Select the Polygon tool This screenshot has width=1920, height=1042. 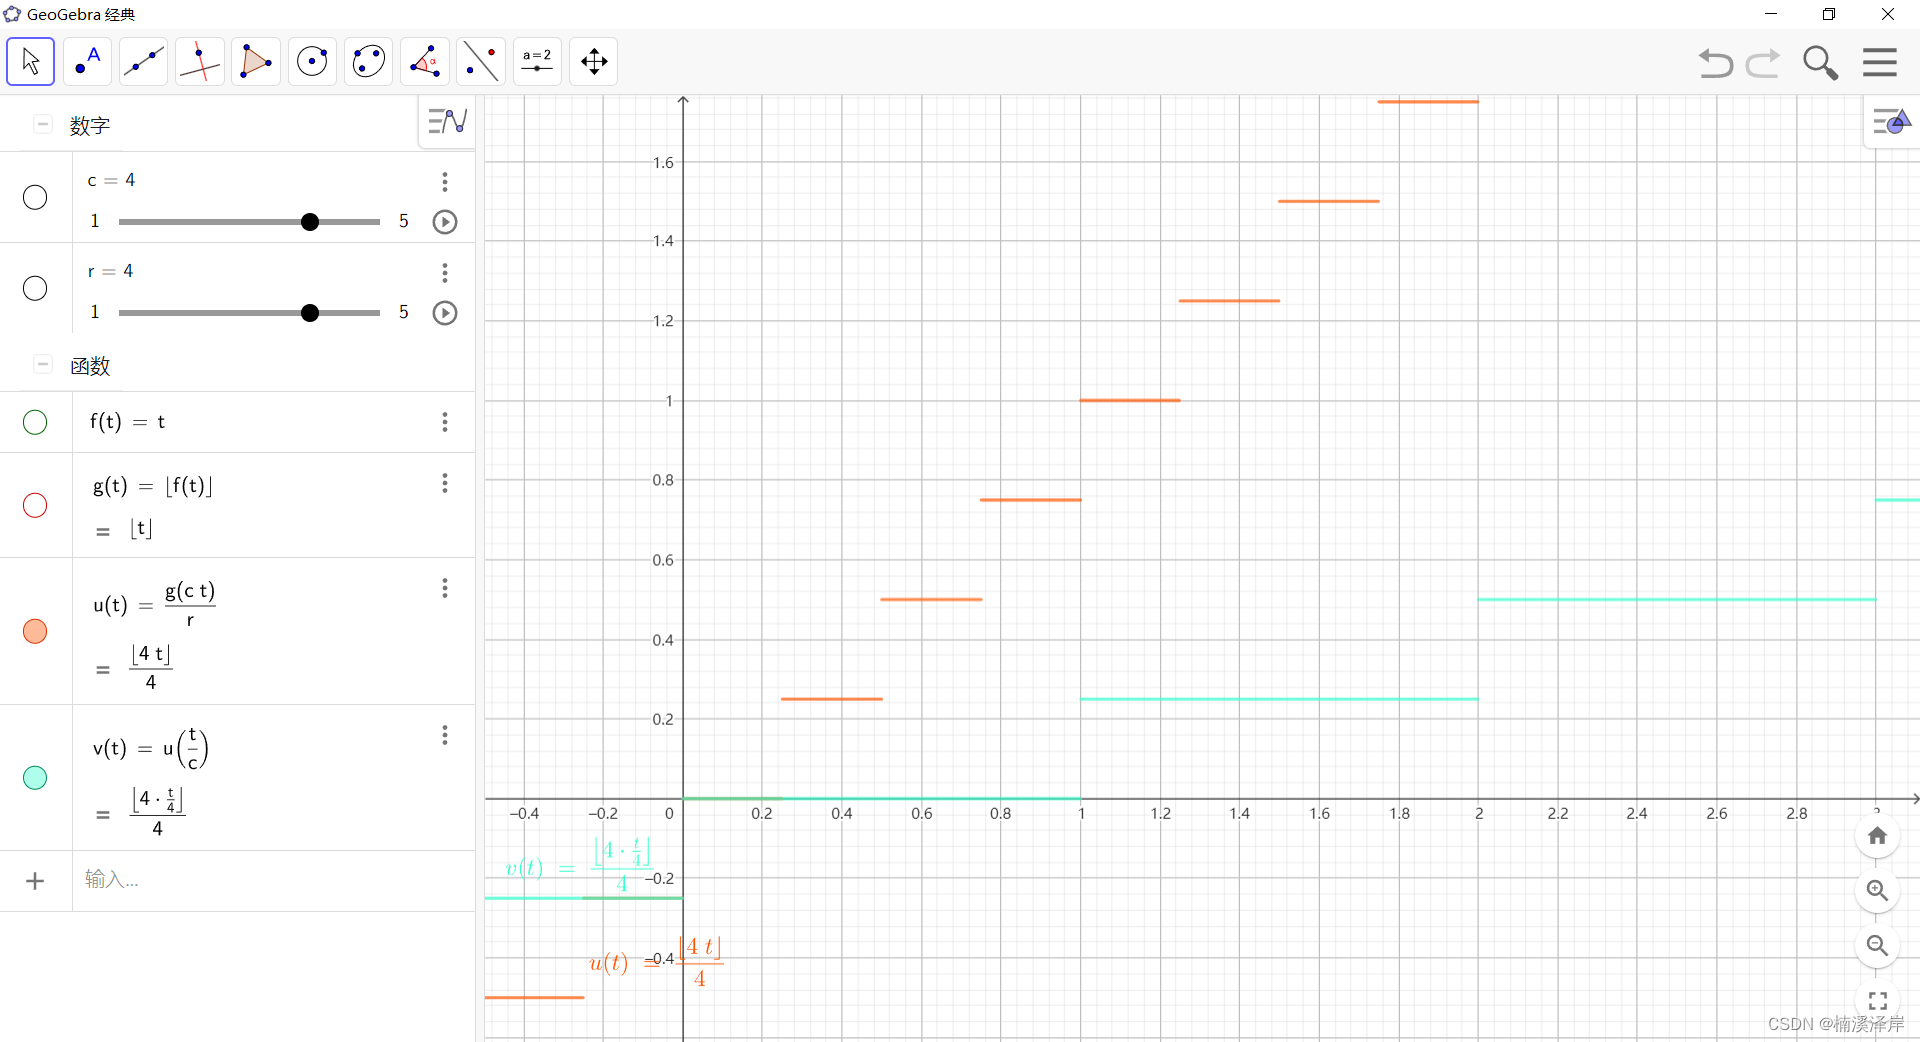click(x=255, y=61)
